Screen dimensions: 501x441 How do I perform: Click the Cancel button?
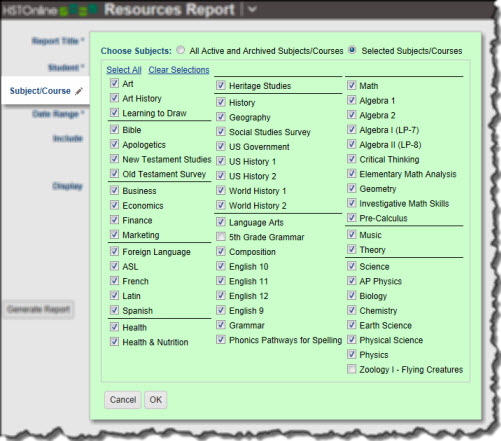pyautogui.click(x=123, y=400)
